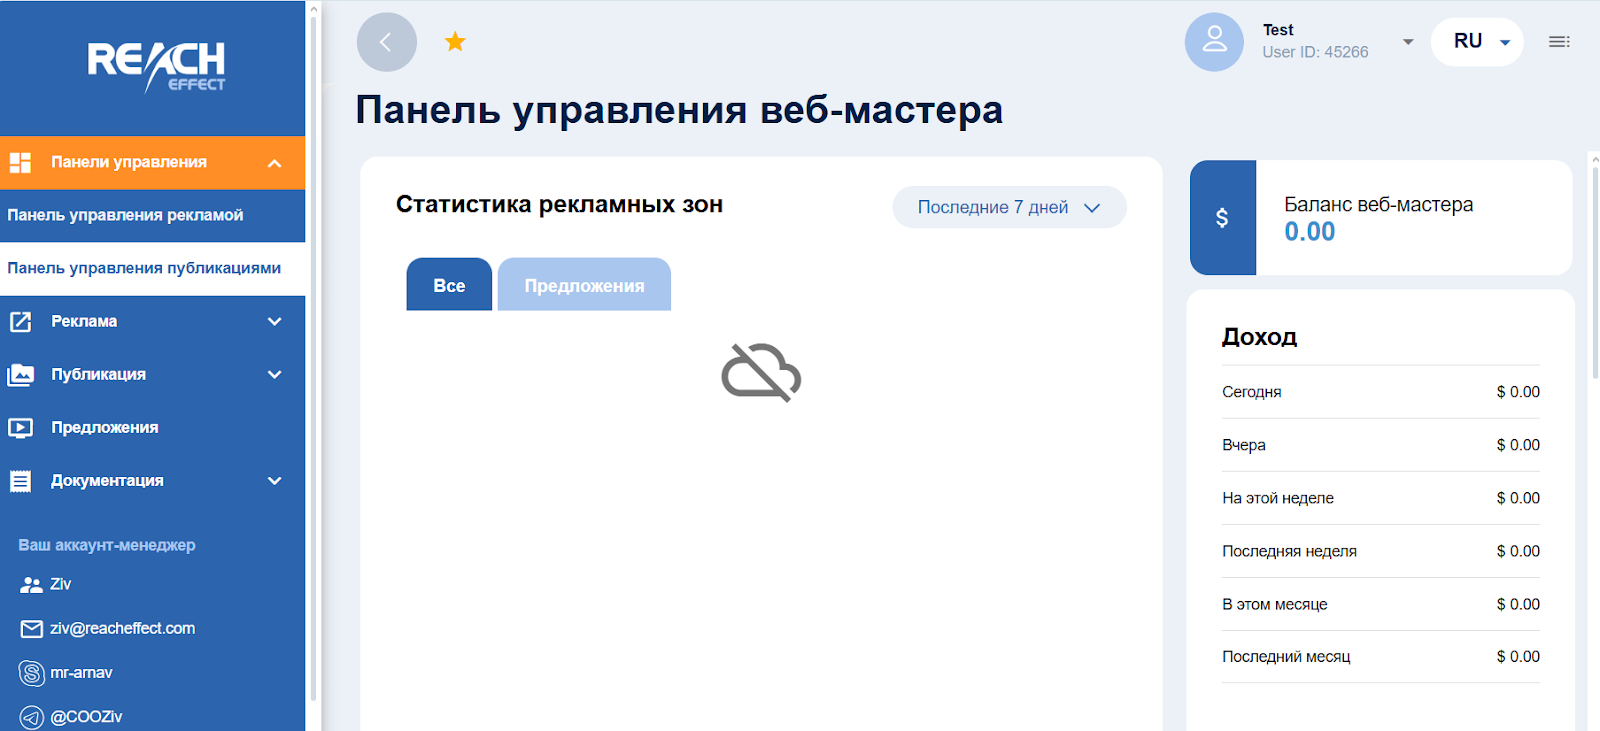Open the 'Последние 7 дней' period dropdown
Image resolution: width=1600 pixels, height=731 pixels.
1009,207
